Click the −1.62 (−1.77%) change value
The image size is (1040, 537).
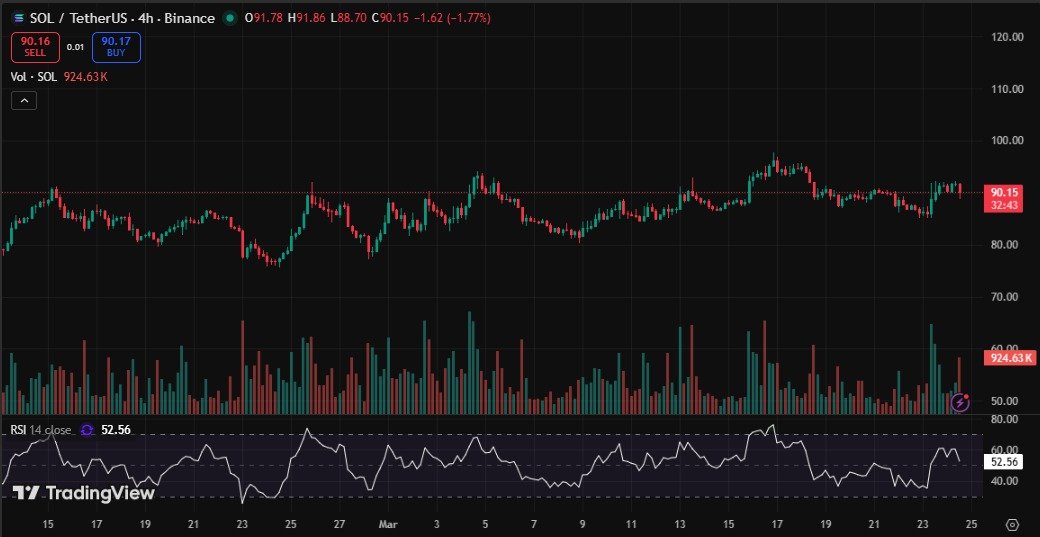452,19
